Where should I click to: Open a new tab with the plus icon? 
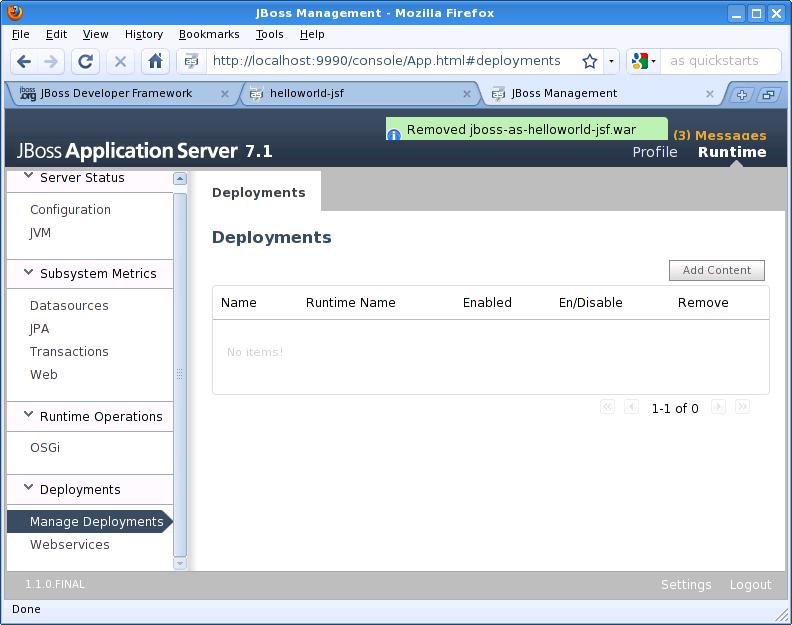tap(741, 94)
